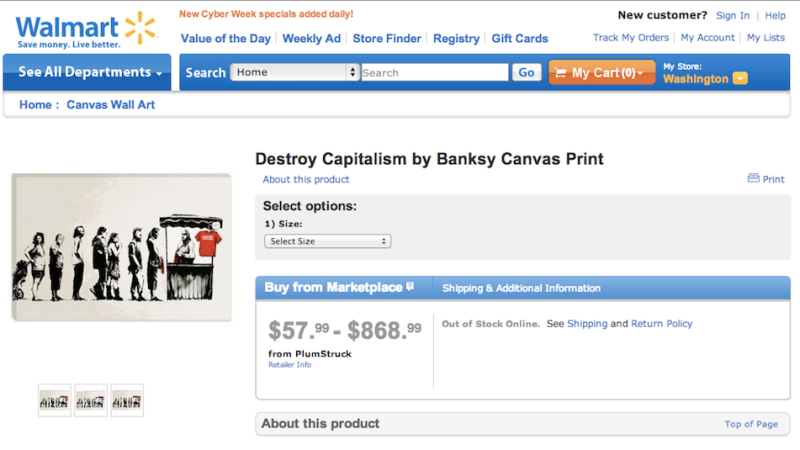Select the first product thumbnail
This screenshot has width=800, height=450.
(x=54, y=400)
